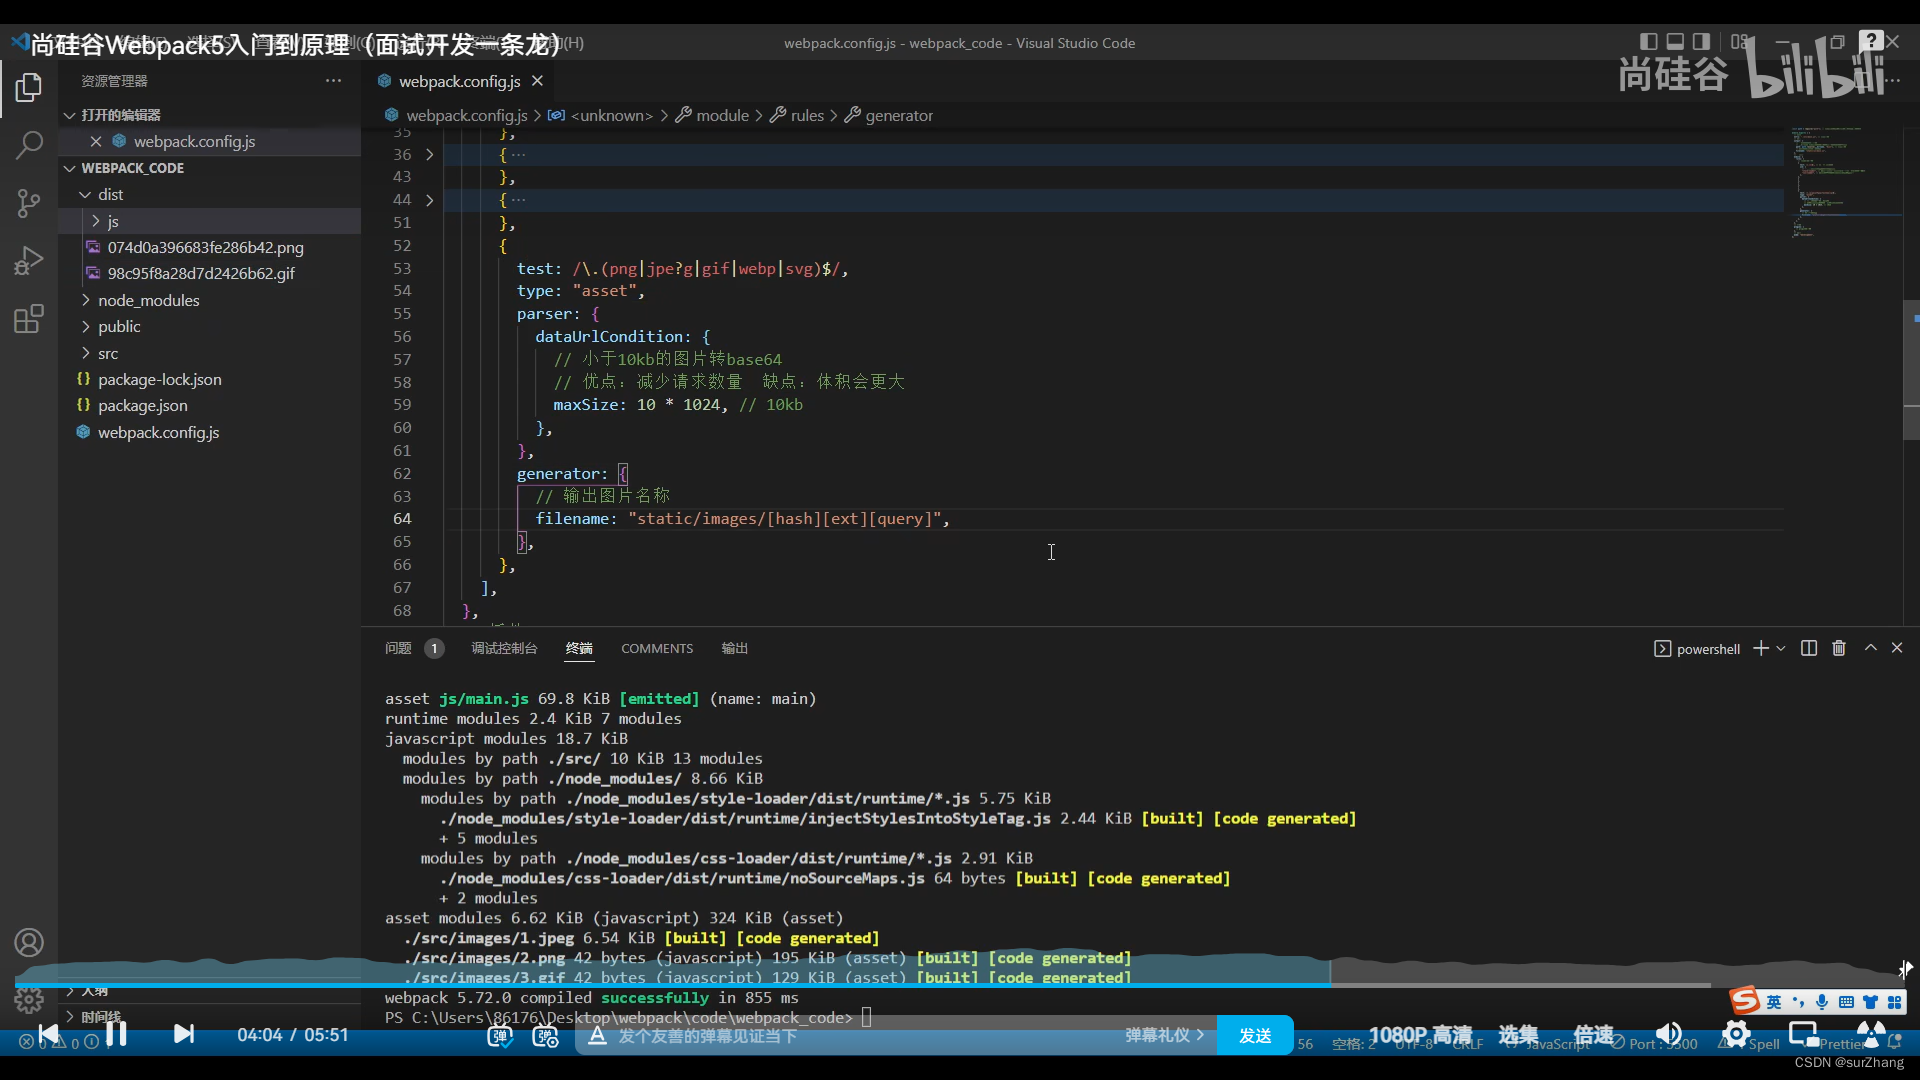Image resolution: width=1920 pixels, height=1080 pixels.
Task: Kill terminal with trash icon
Action: tap(1839, 648)
